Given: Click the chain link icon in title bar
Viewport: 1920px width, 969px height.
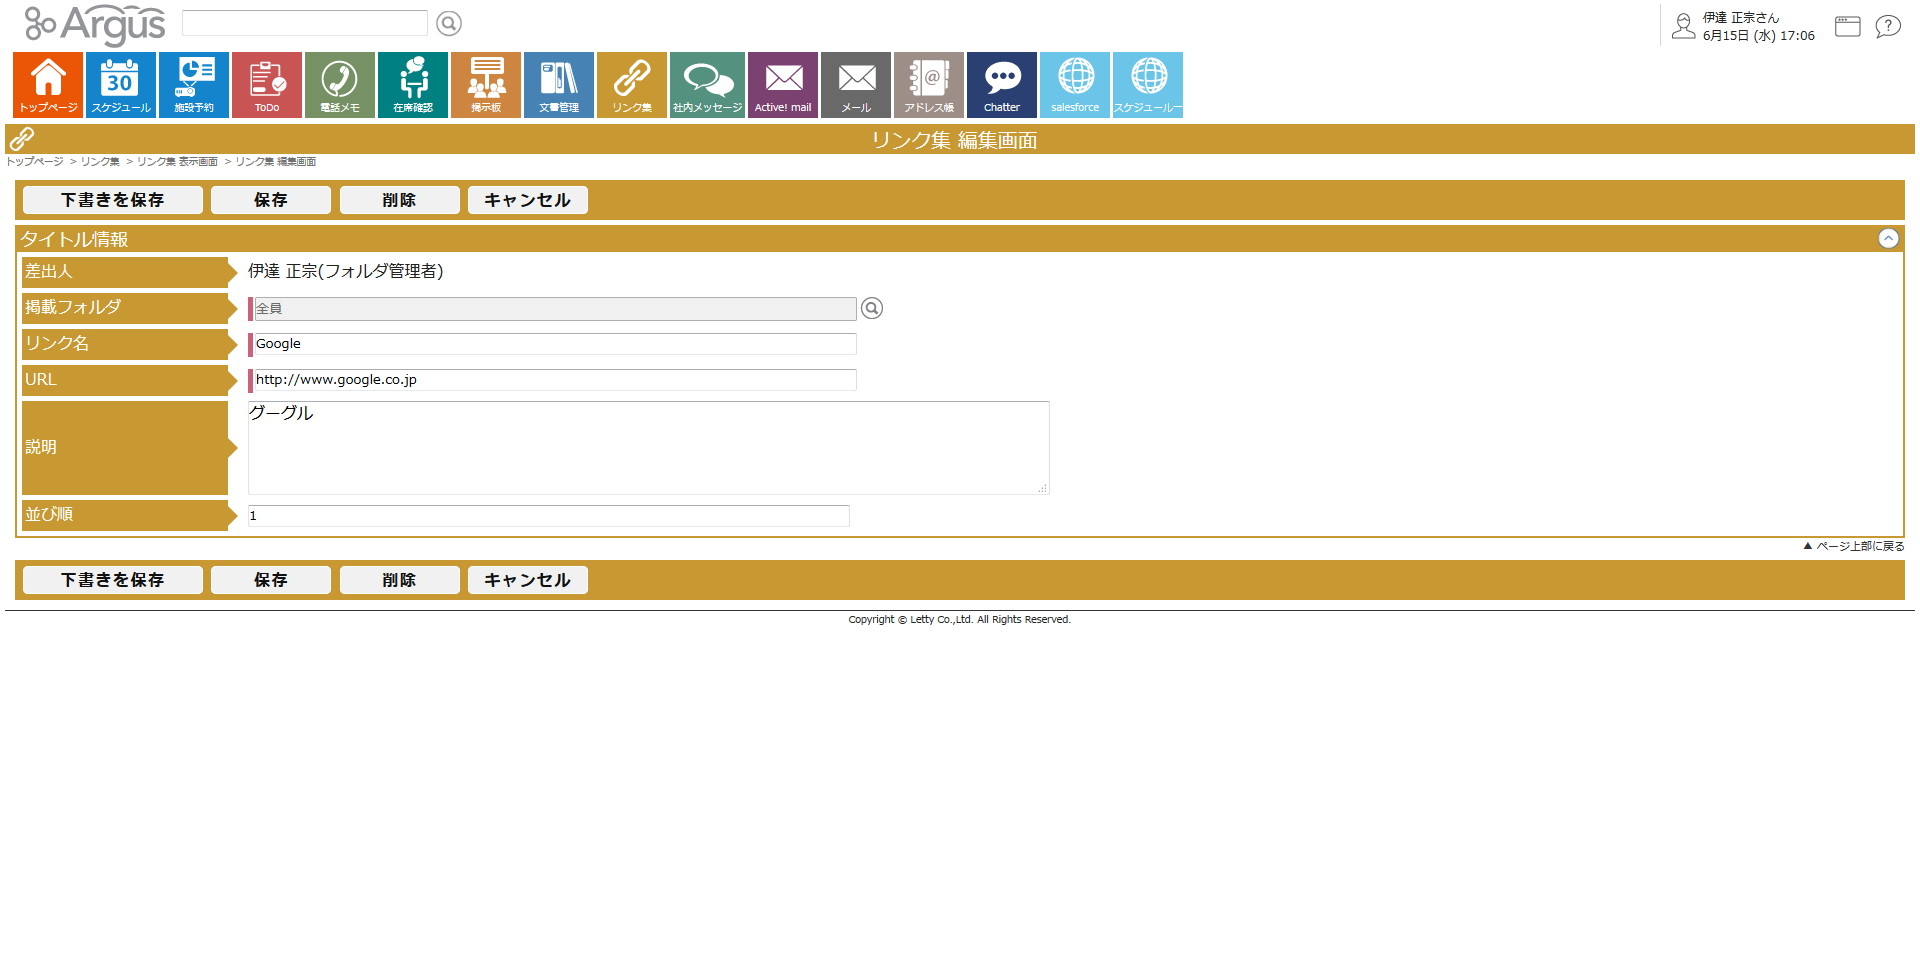Looking at the screenshot, I should [22, 139].
